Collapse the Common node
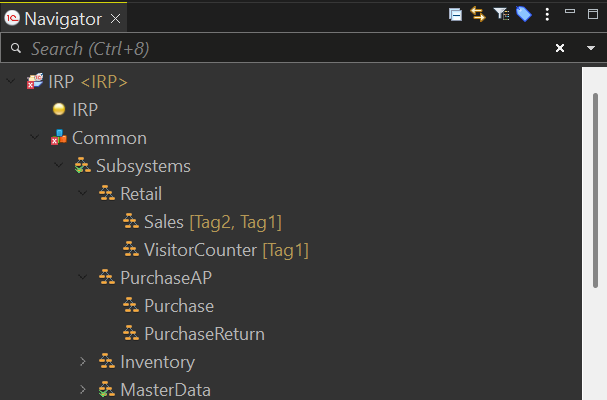Screen dimensions: 607x400 point(35,137)
